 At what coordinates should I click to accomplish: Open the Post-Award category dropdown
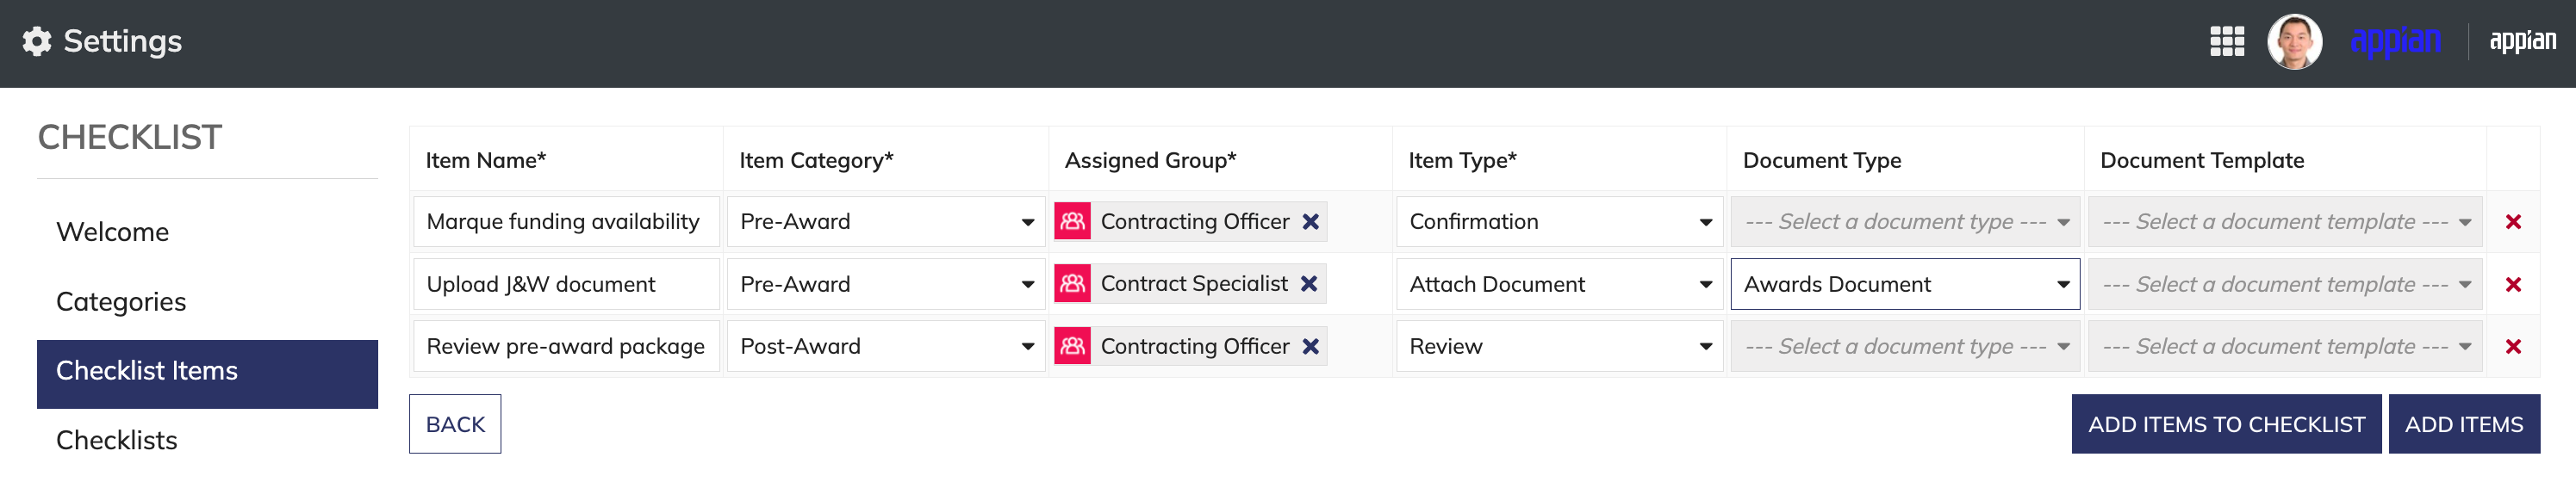click(x=886, y=346)
